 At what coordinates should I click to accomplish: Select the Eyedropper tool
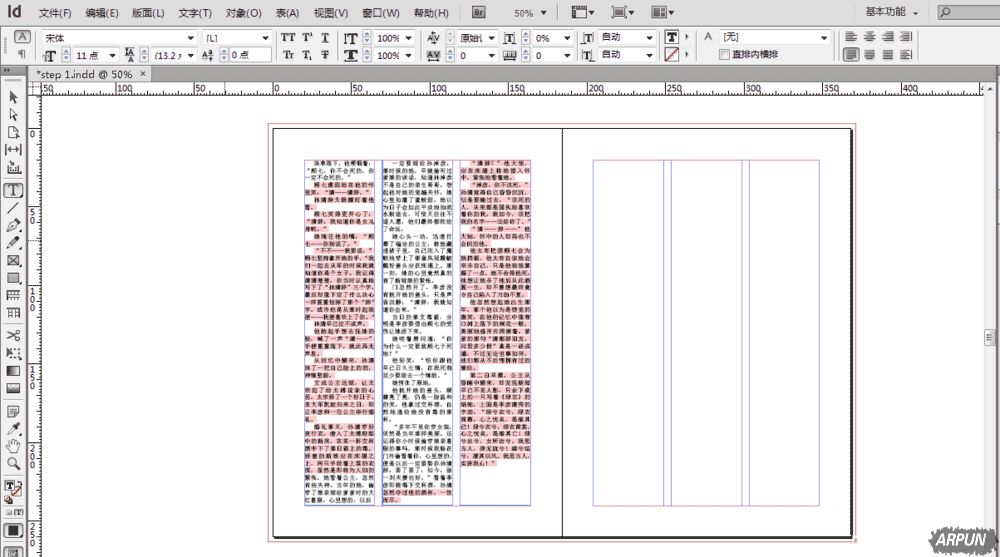pyautogui.click(x=14, y=428)
